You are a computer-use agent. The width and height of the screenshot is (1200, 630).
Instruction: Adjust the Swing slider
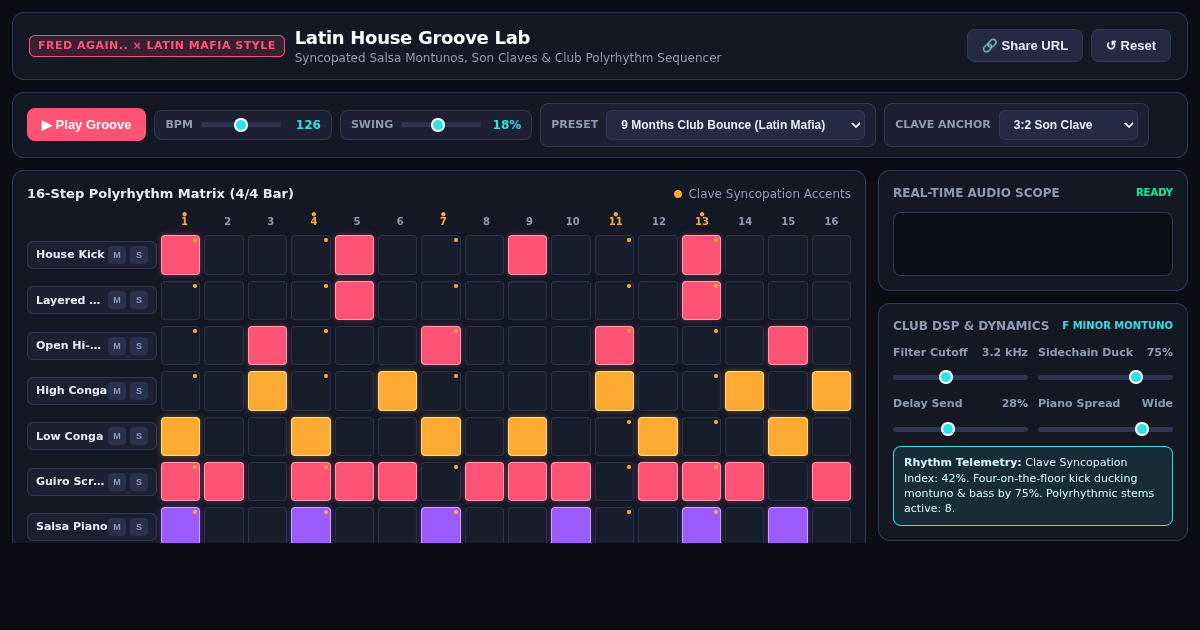[x=441, y=125]
